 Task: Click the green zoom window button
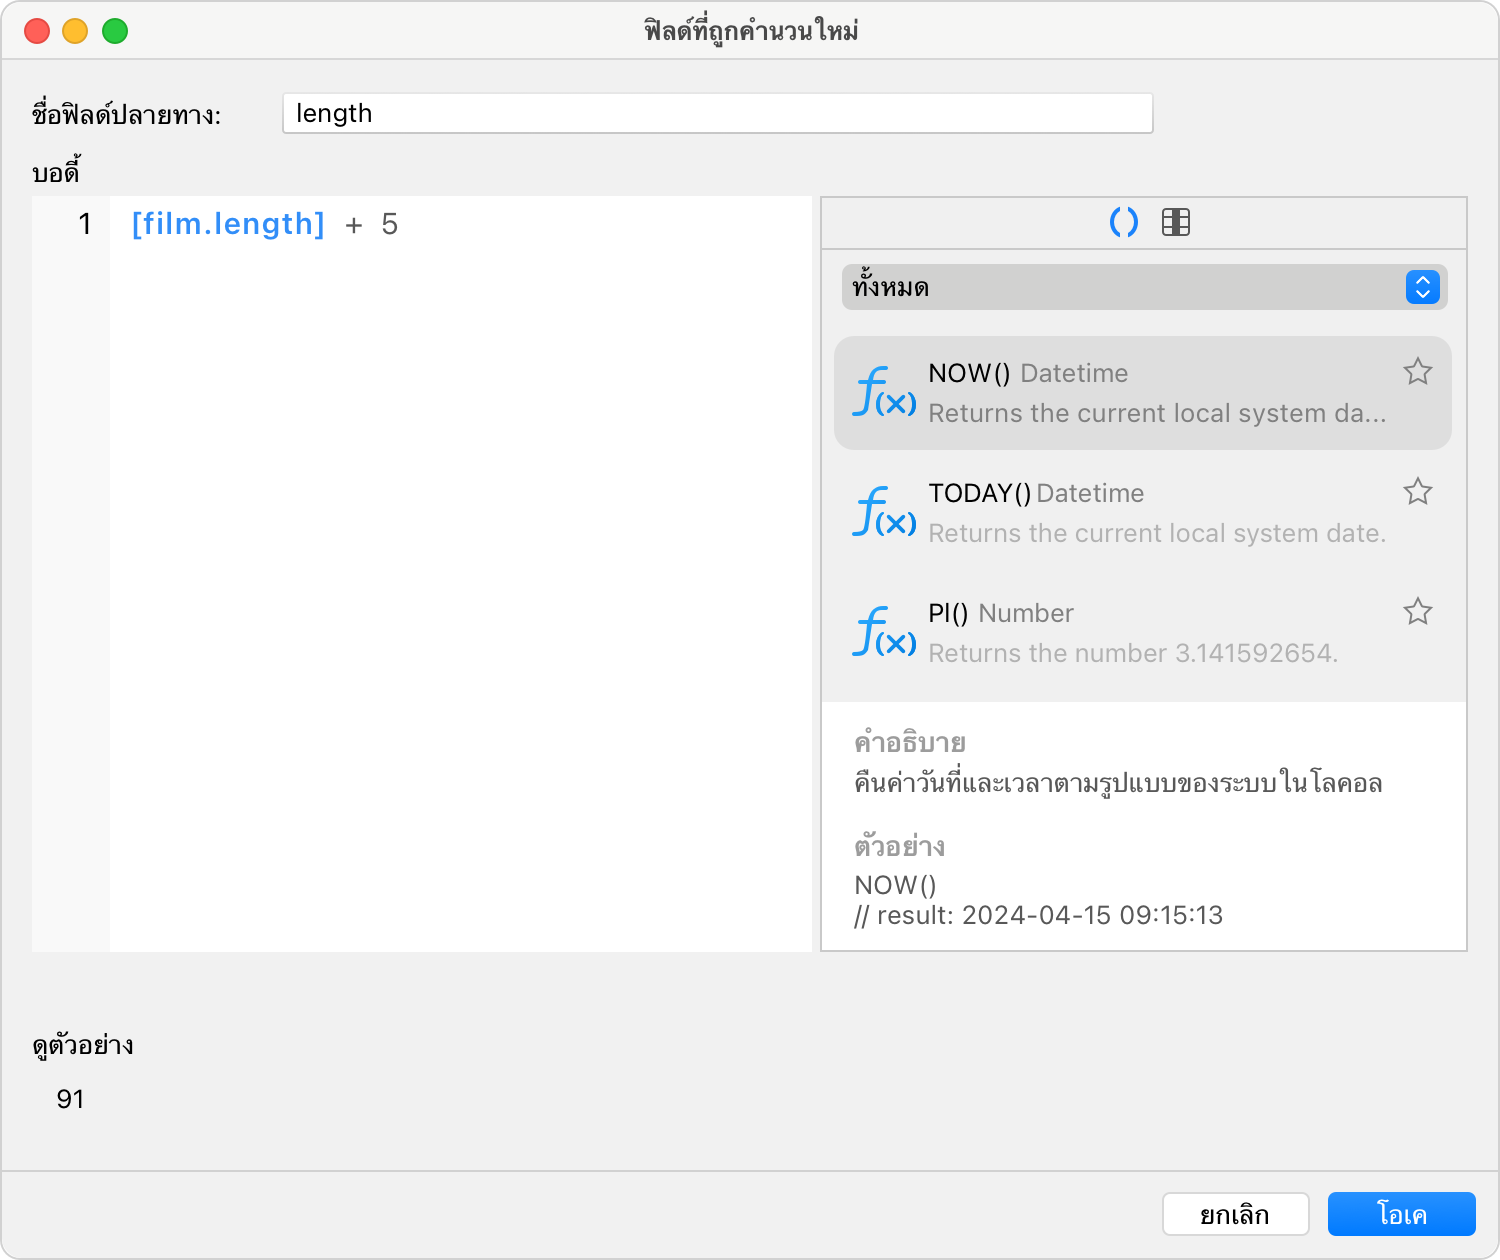pos(115,31)
